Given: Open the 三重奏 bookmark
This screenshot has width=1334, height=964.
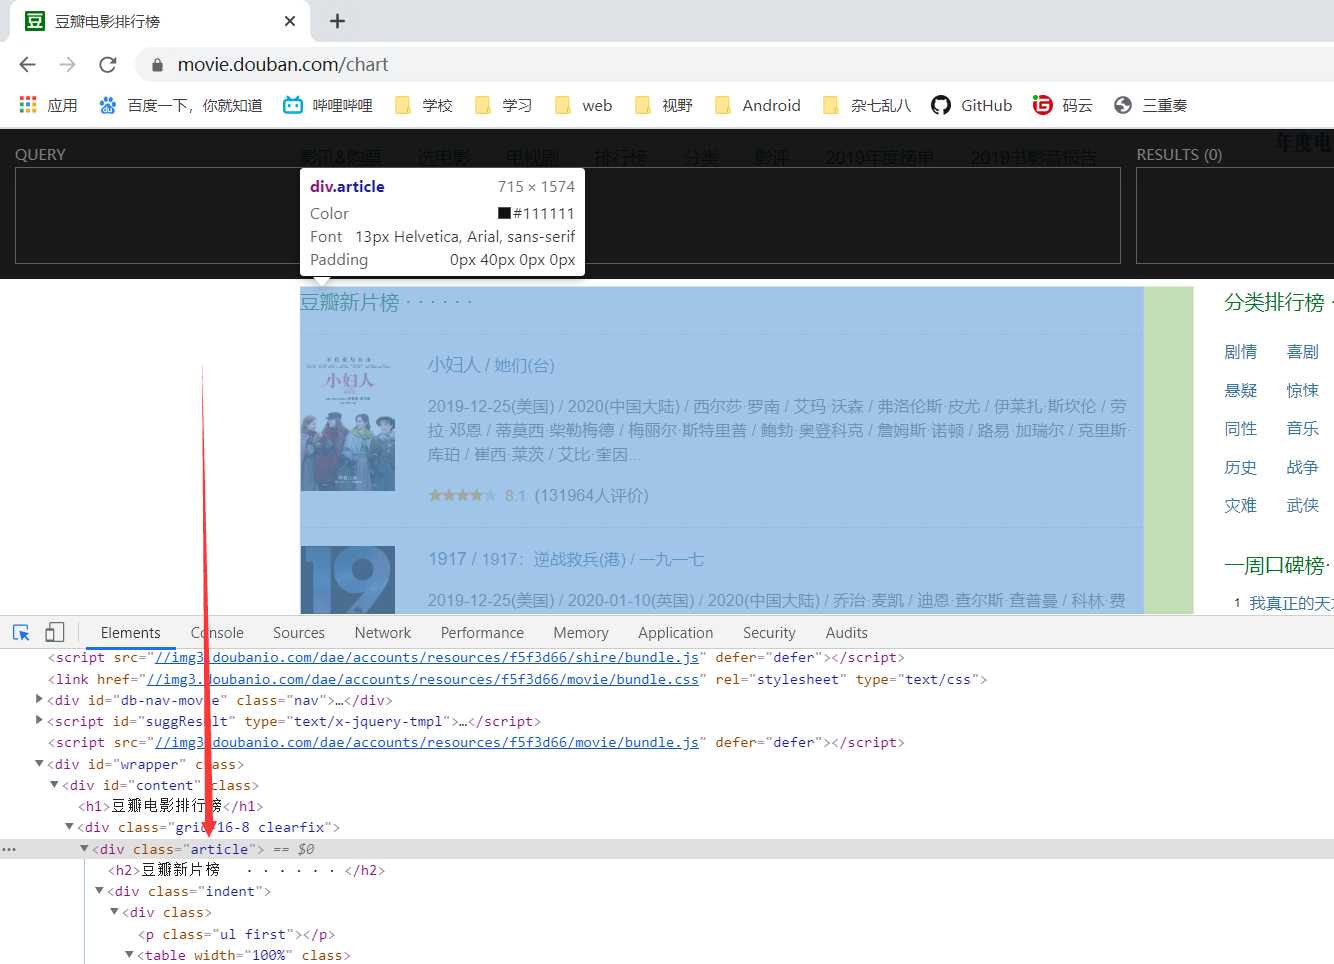Looking at the screenshot, I should coord(1151,105).
